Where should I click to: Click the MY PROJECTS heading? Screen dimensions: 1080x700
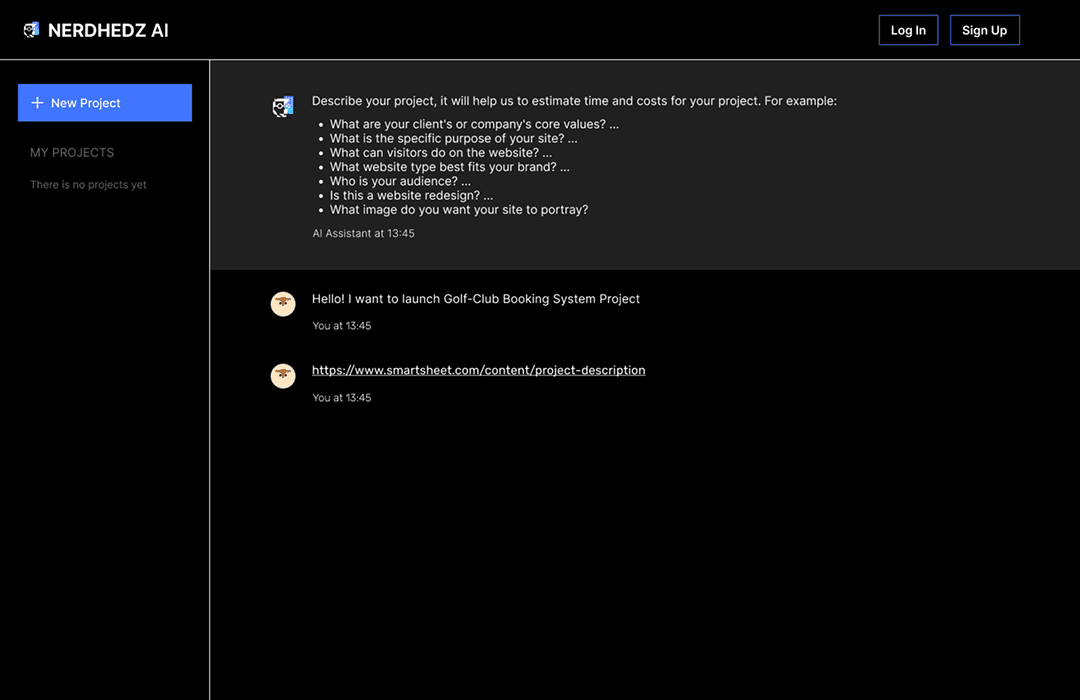(x=72, y=152)
